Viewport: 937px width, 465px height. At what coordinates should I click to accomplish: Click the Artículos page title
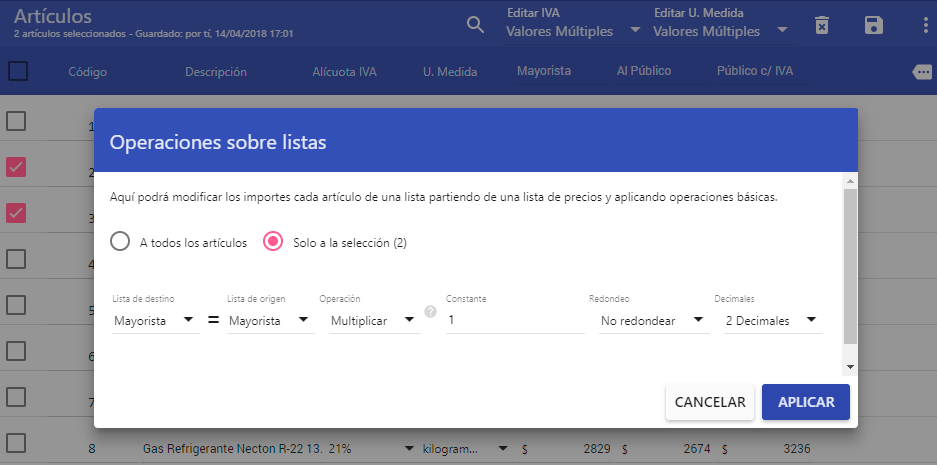pyautogui.click(x=53, y=16)
